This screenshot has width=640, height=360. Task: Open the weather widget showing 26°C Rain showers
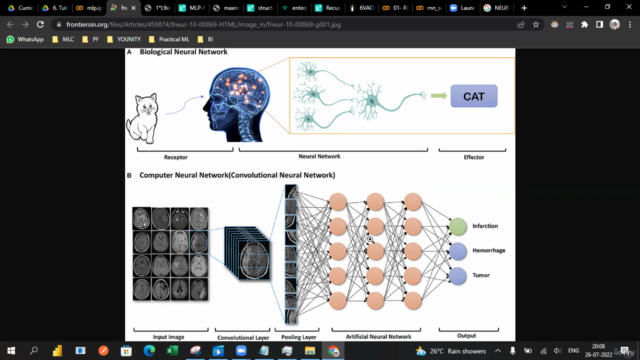(451, 351)
